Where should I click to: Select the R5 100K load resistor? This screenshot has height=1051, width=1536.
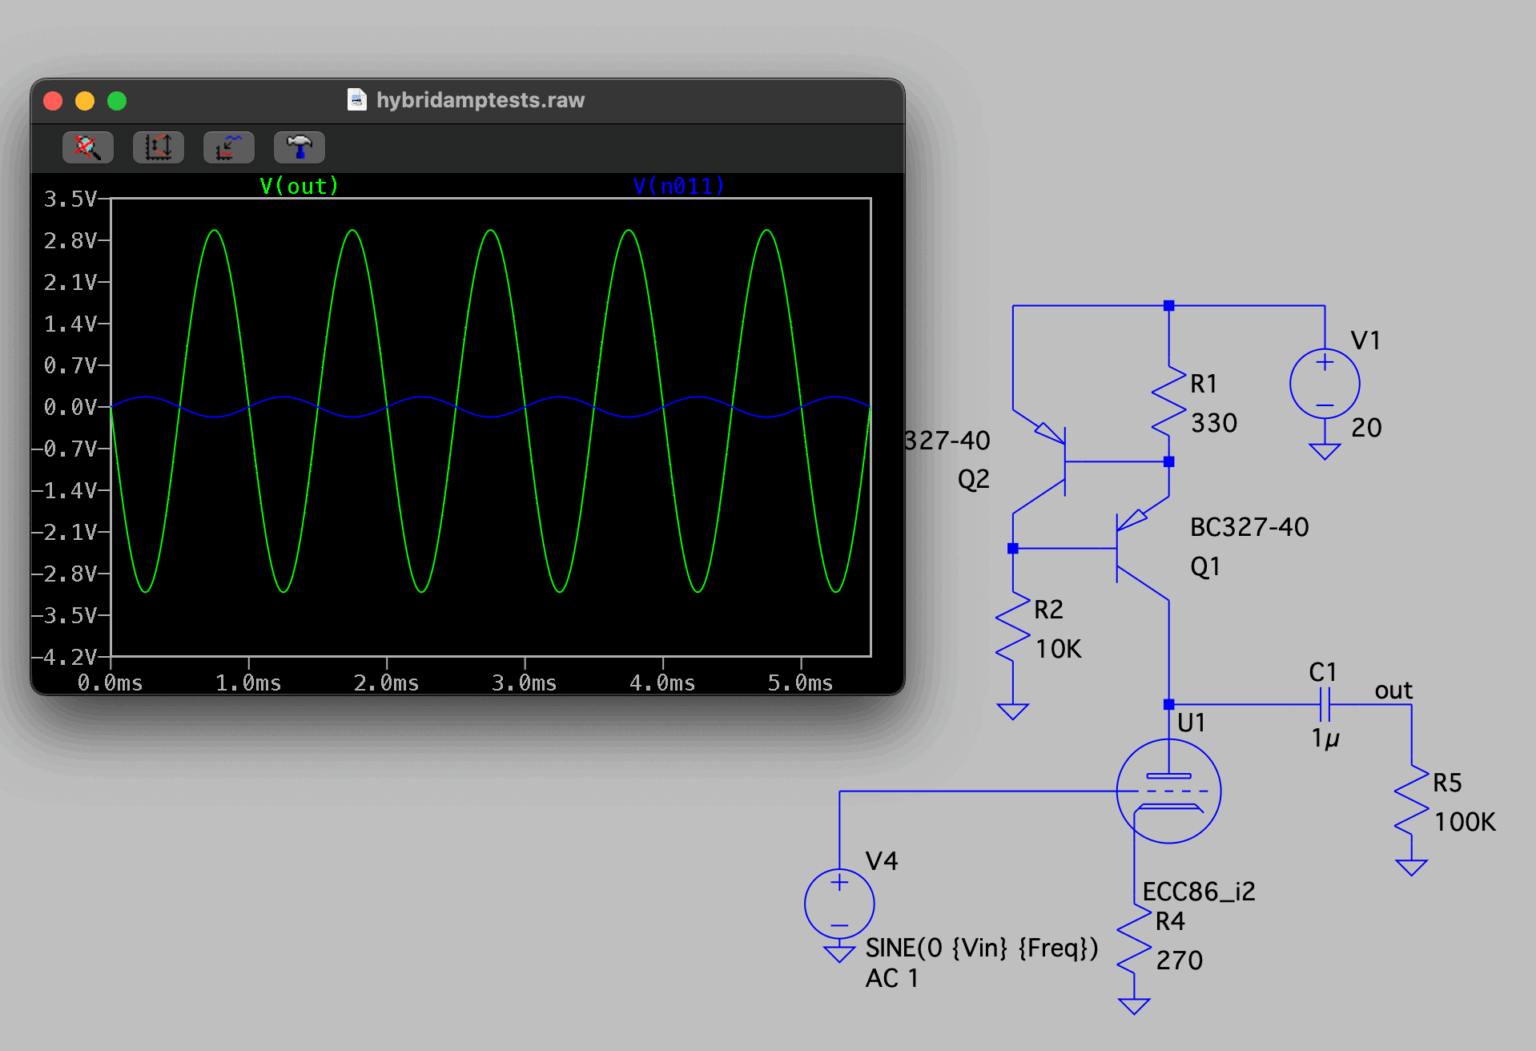tap(1411, 801)
